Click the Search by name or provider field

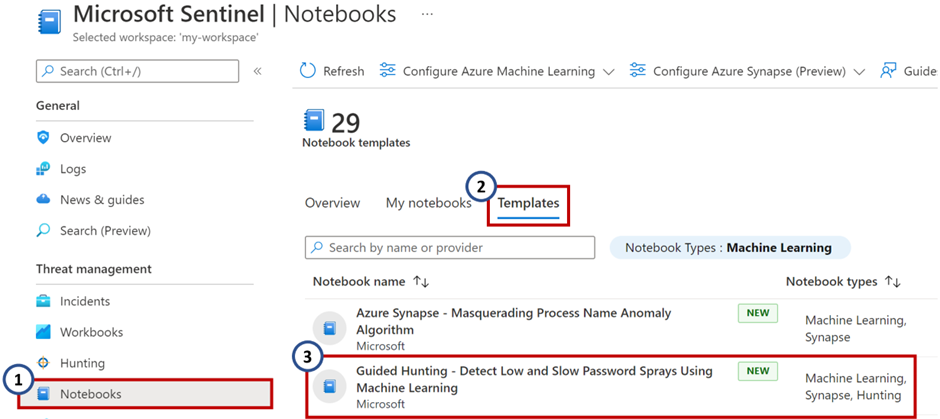pyautogui.click(x=450, y=248)
